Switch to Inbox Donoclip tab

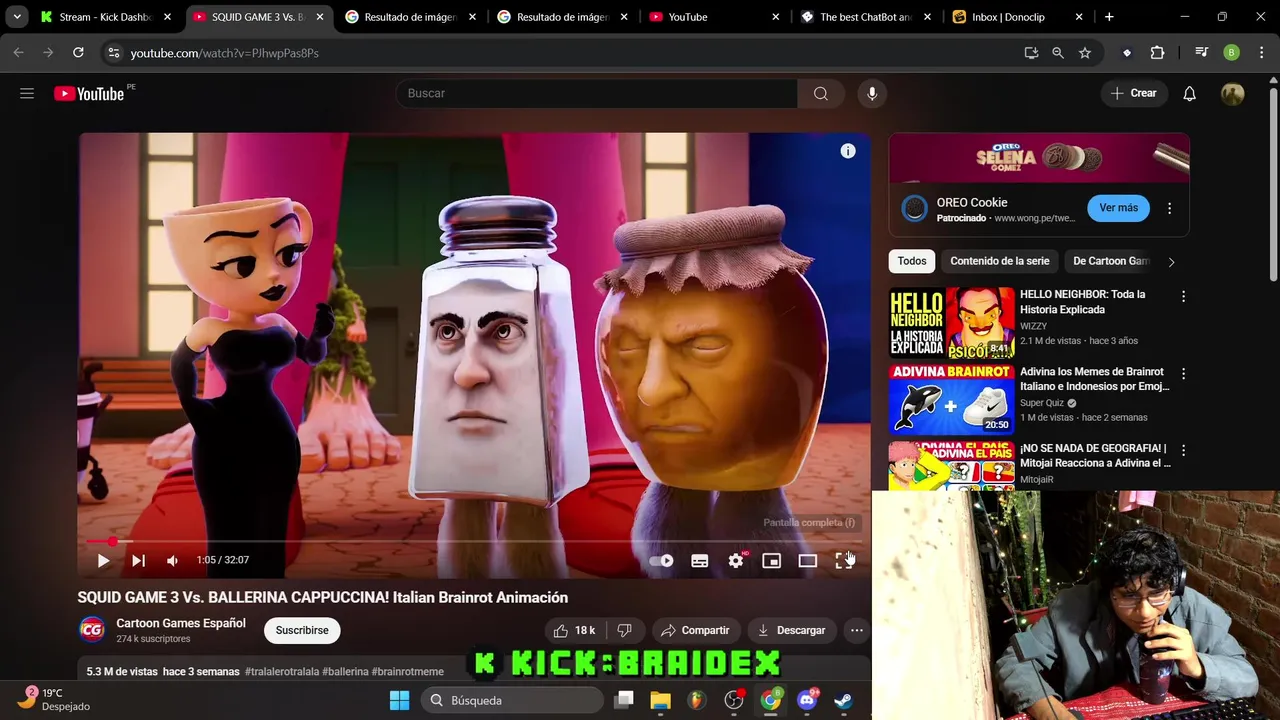[x=1019, y=17]
